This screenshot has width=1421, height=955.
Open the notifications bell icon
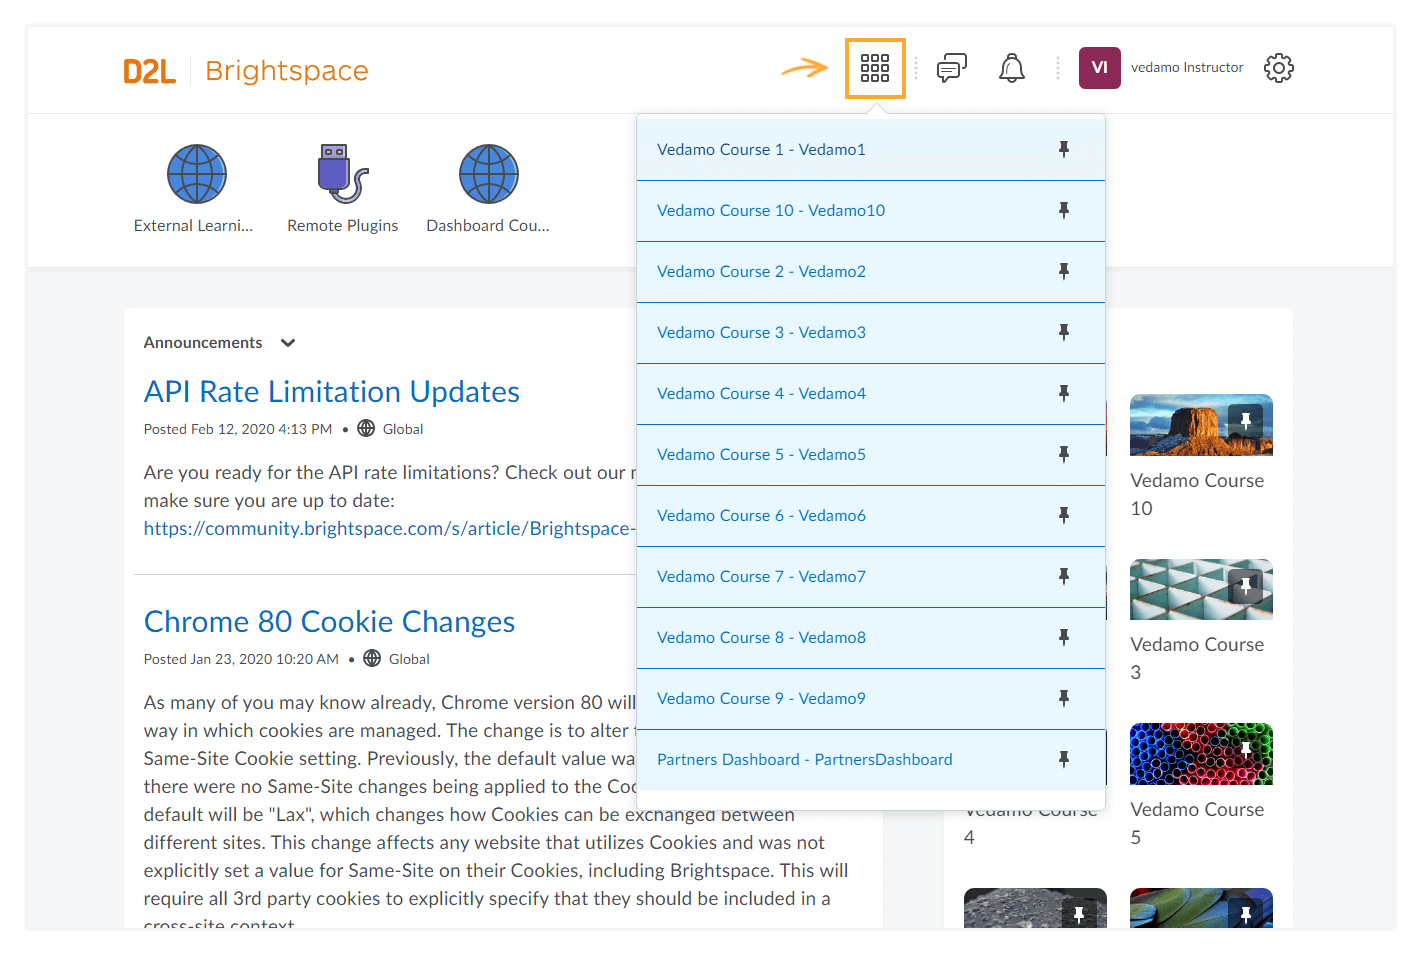1012,68
